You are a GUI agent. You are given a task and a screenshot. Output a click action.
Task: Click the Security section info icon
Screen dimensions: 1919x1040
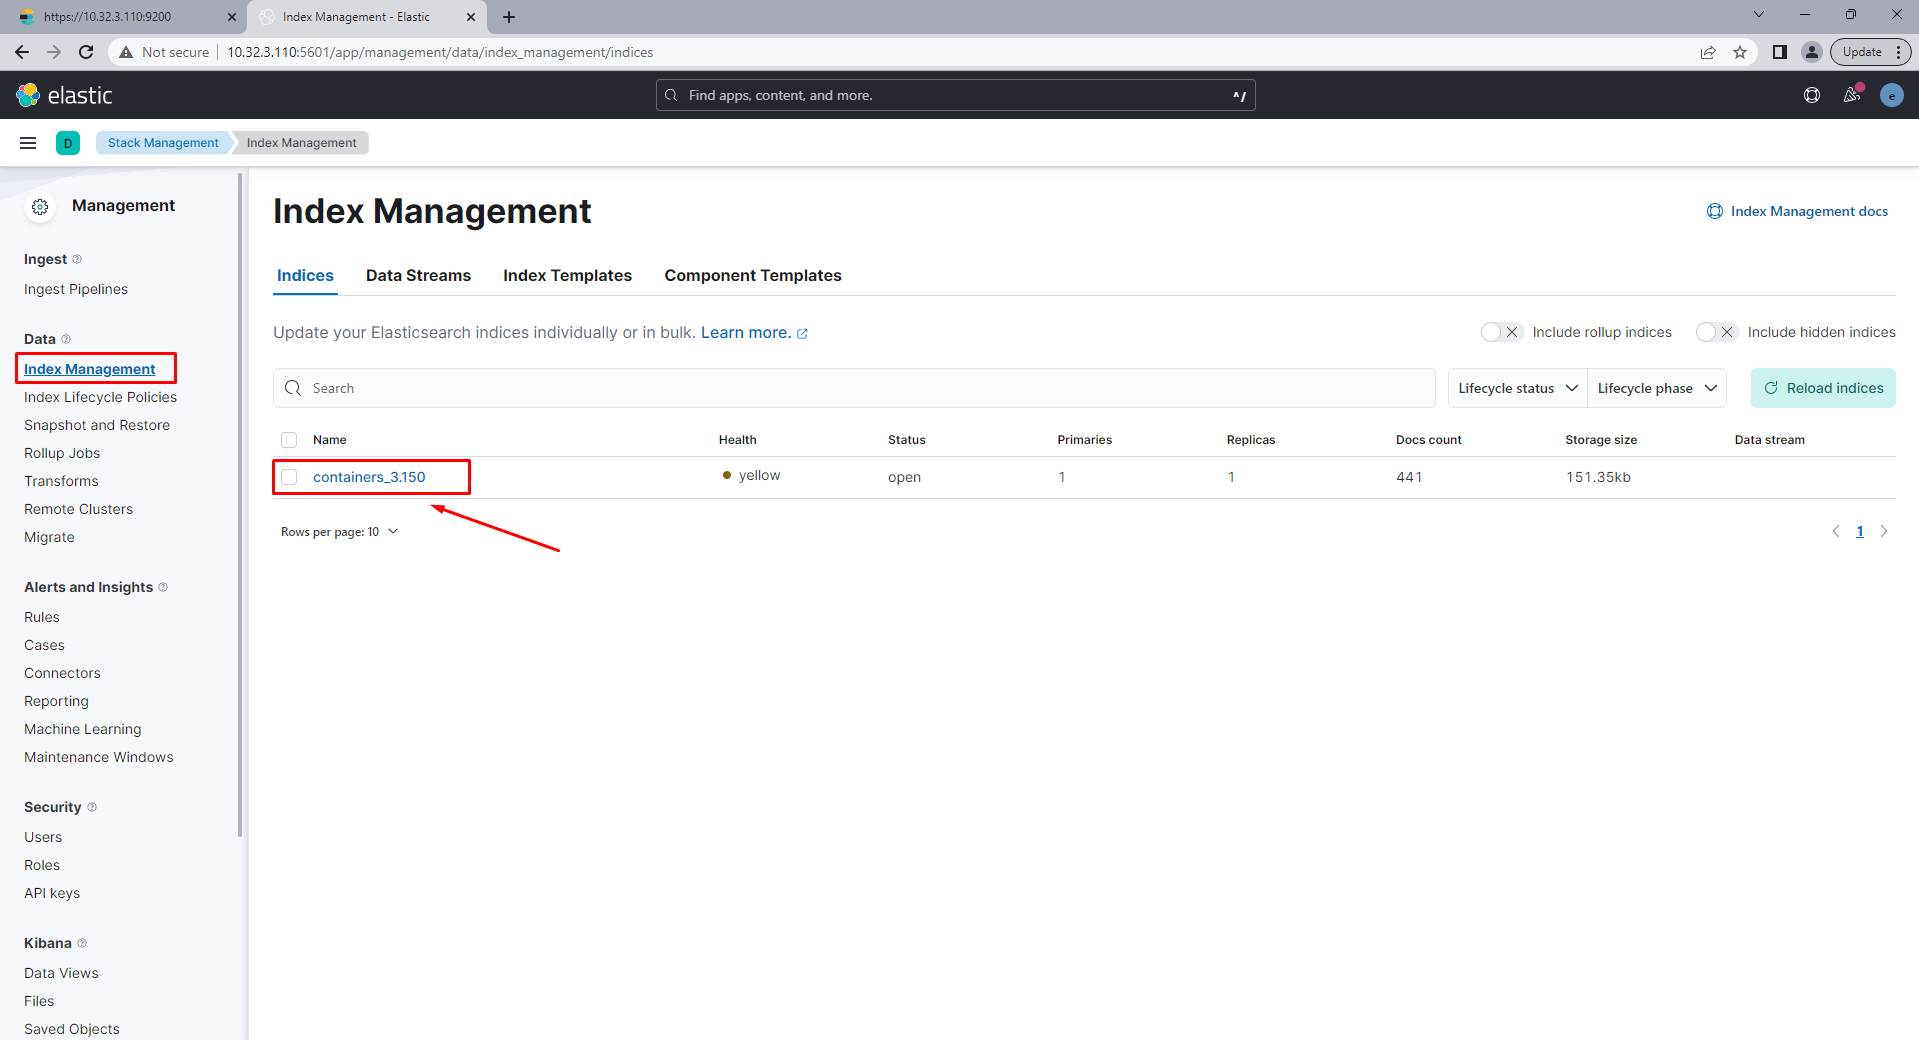[92, 807]
